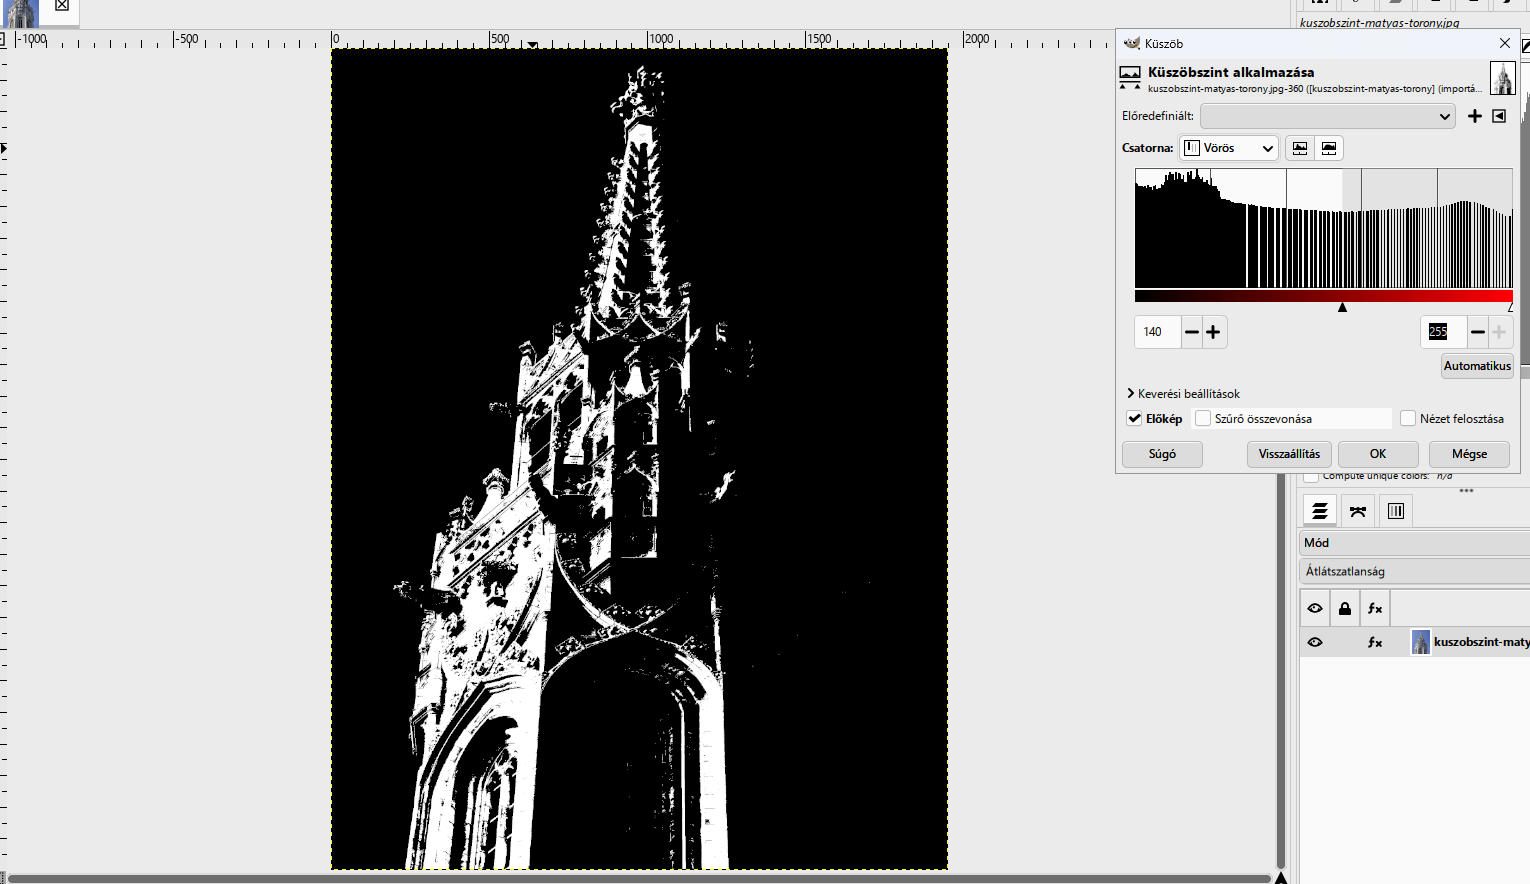Select the image tab thumbnail at top left
The height and width of the screenshot is (884, 1530).
point(20,13)
